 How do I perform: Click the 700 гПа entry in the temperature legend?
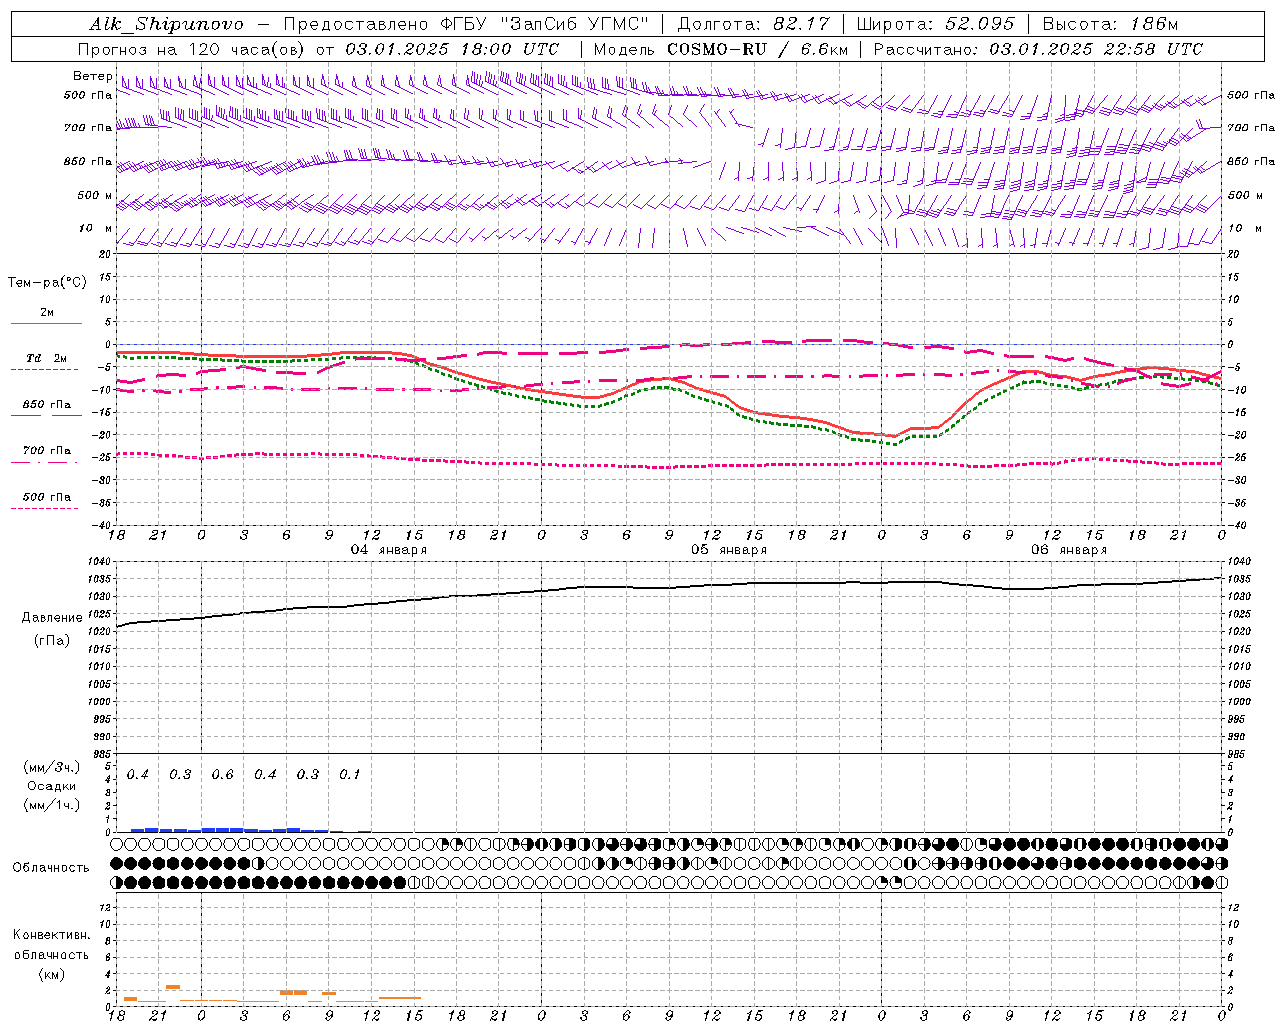click(x=47, y=450)
